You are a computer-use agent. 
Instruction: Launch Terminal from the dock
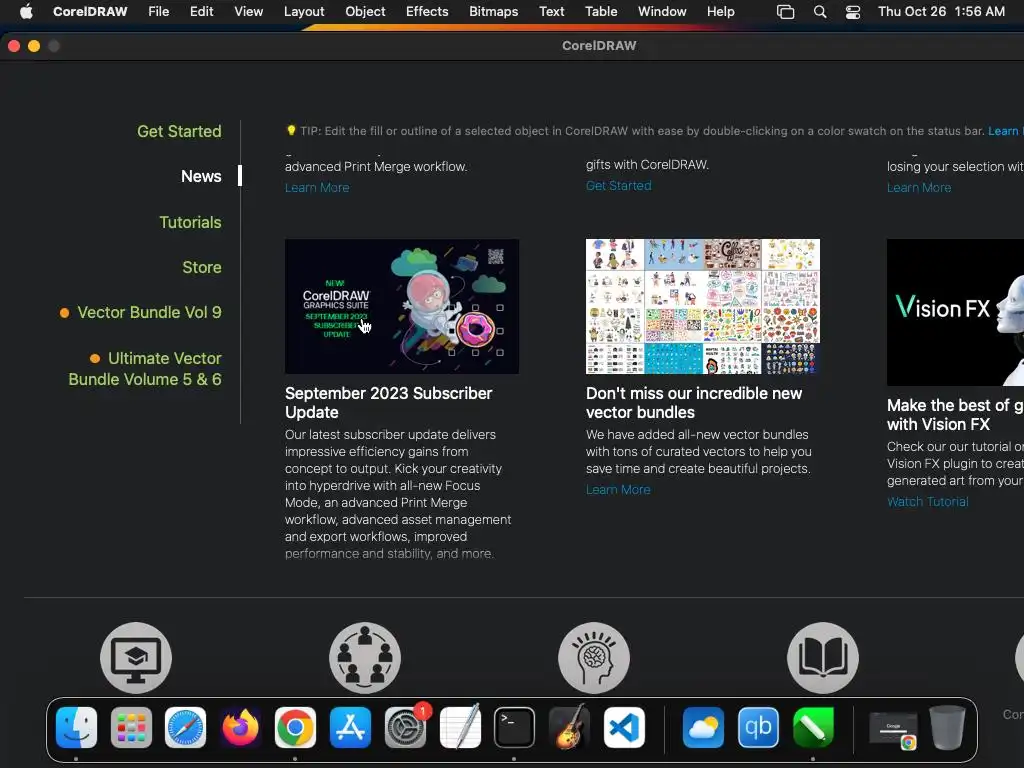pos(514,728)
